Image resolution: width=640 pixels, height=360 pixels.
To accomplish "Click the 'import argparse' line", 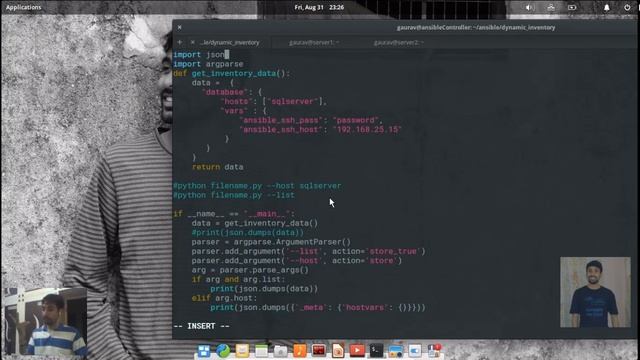I will pos(208,64).
